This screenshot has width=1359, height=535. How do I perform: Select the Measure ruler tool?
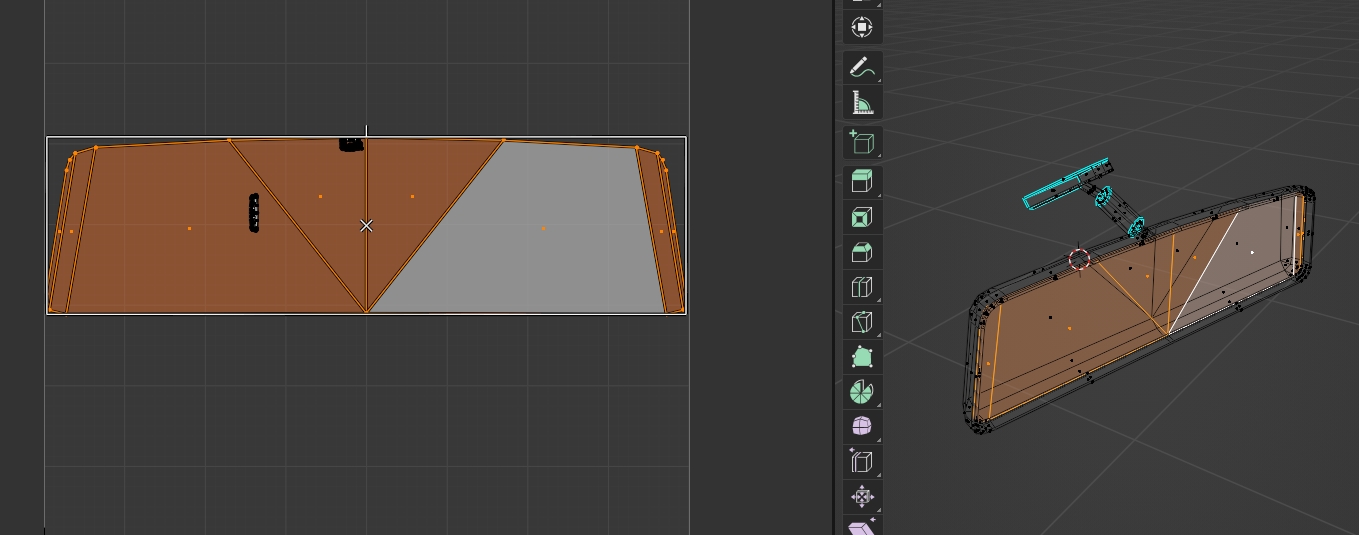click(x=862, y=103)
